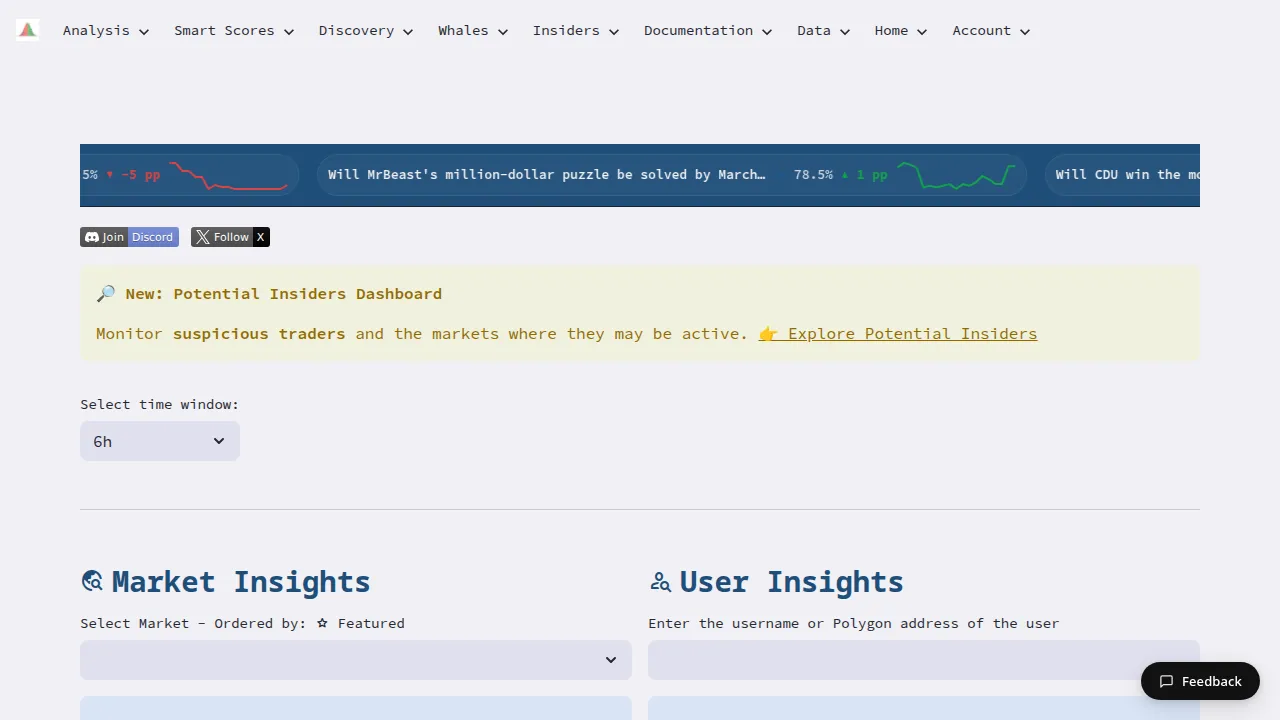Open the MrBeast million-dollar puzzle market ticker
The height and width of the screenshot is (720, 1280).
pyautogui.click(x=547, y=175)
